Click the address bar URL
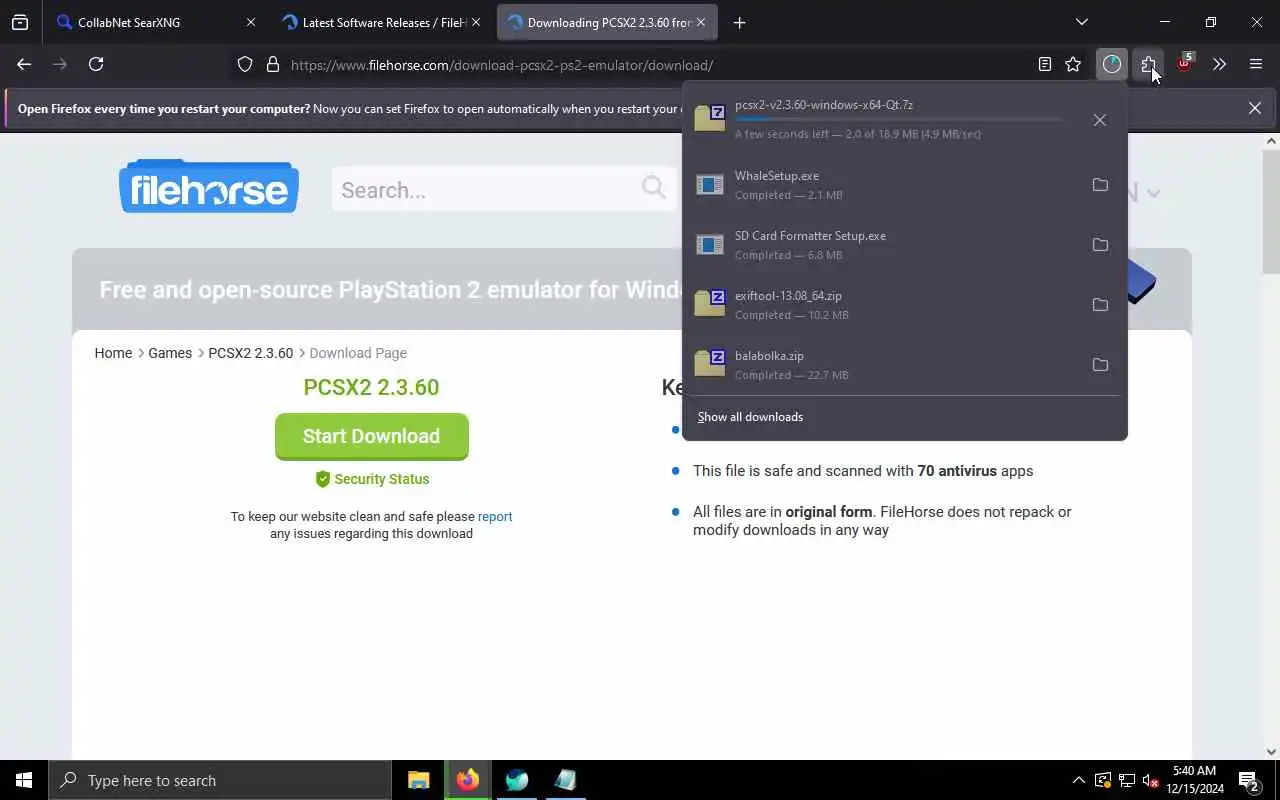This screenshot has width=1280, height=800. coord(502,65)
